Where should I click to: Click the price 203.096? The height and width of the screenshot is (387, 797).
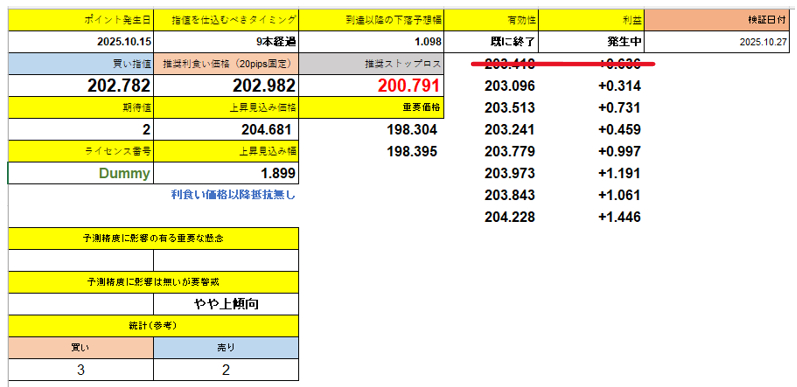(x=510, y=86)
